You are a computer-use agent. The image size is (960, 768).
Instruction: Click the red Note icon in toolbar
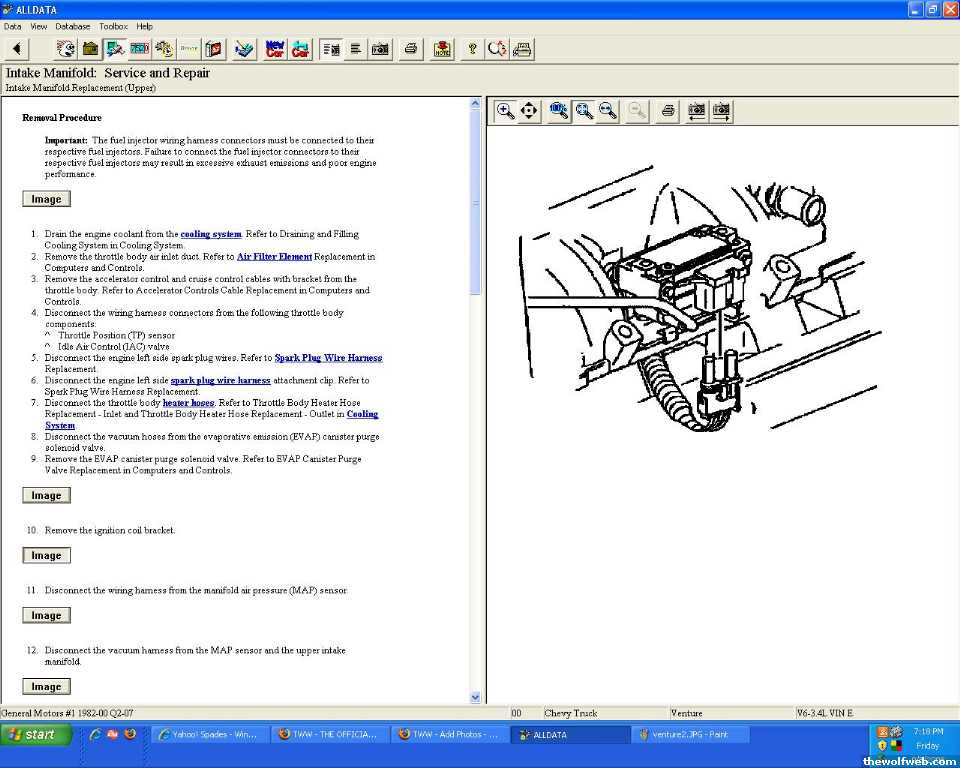coord(442,49)
